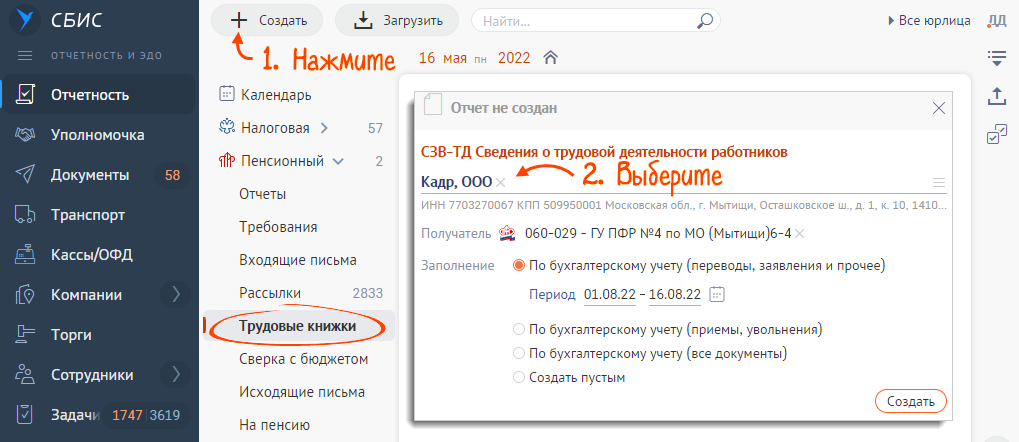
Task: Click the Создать button with plus
Action: 268,20
